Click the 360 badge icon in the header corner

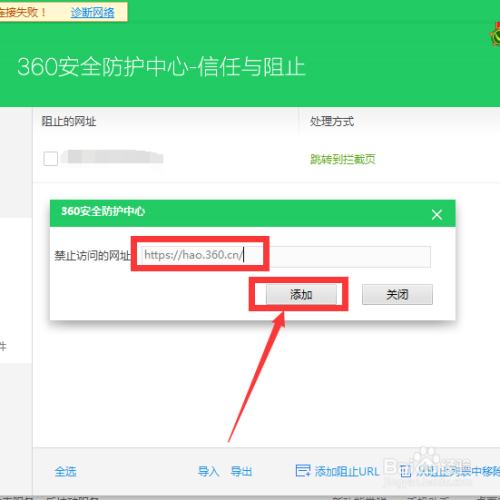[x=496, y=35]
